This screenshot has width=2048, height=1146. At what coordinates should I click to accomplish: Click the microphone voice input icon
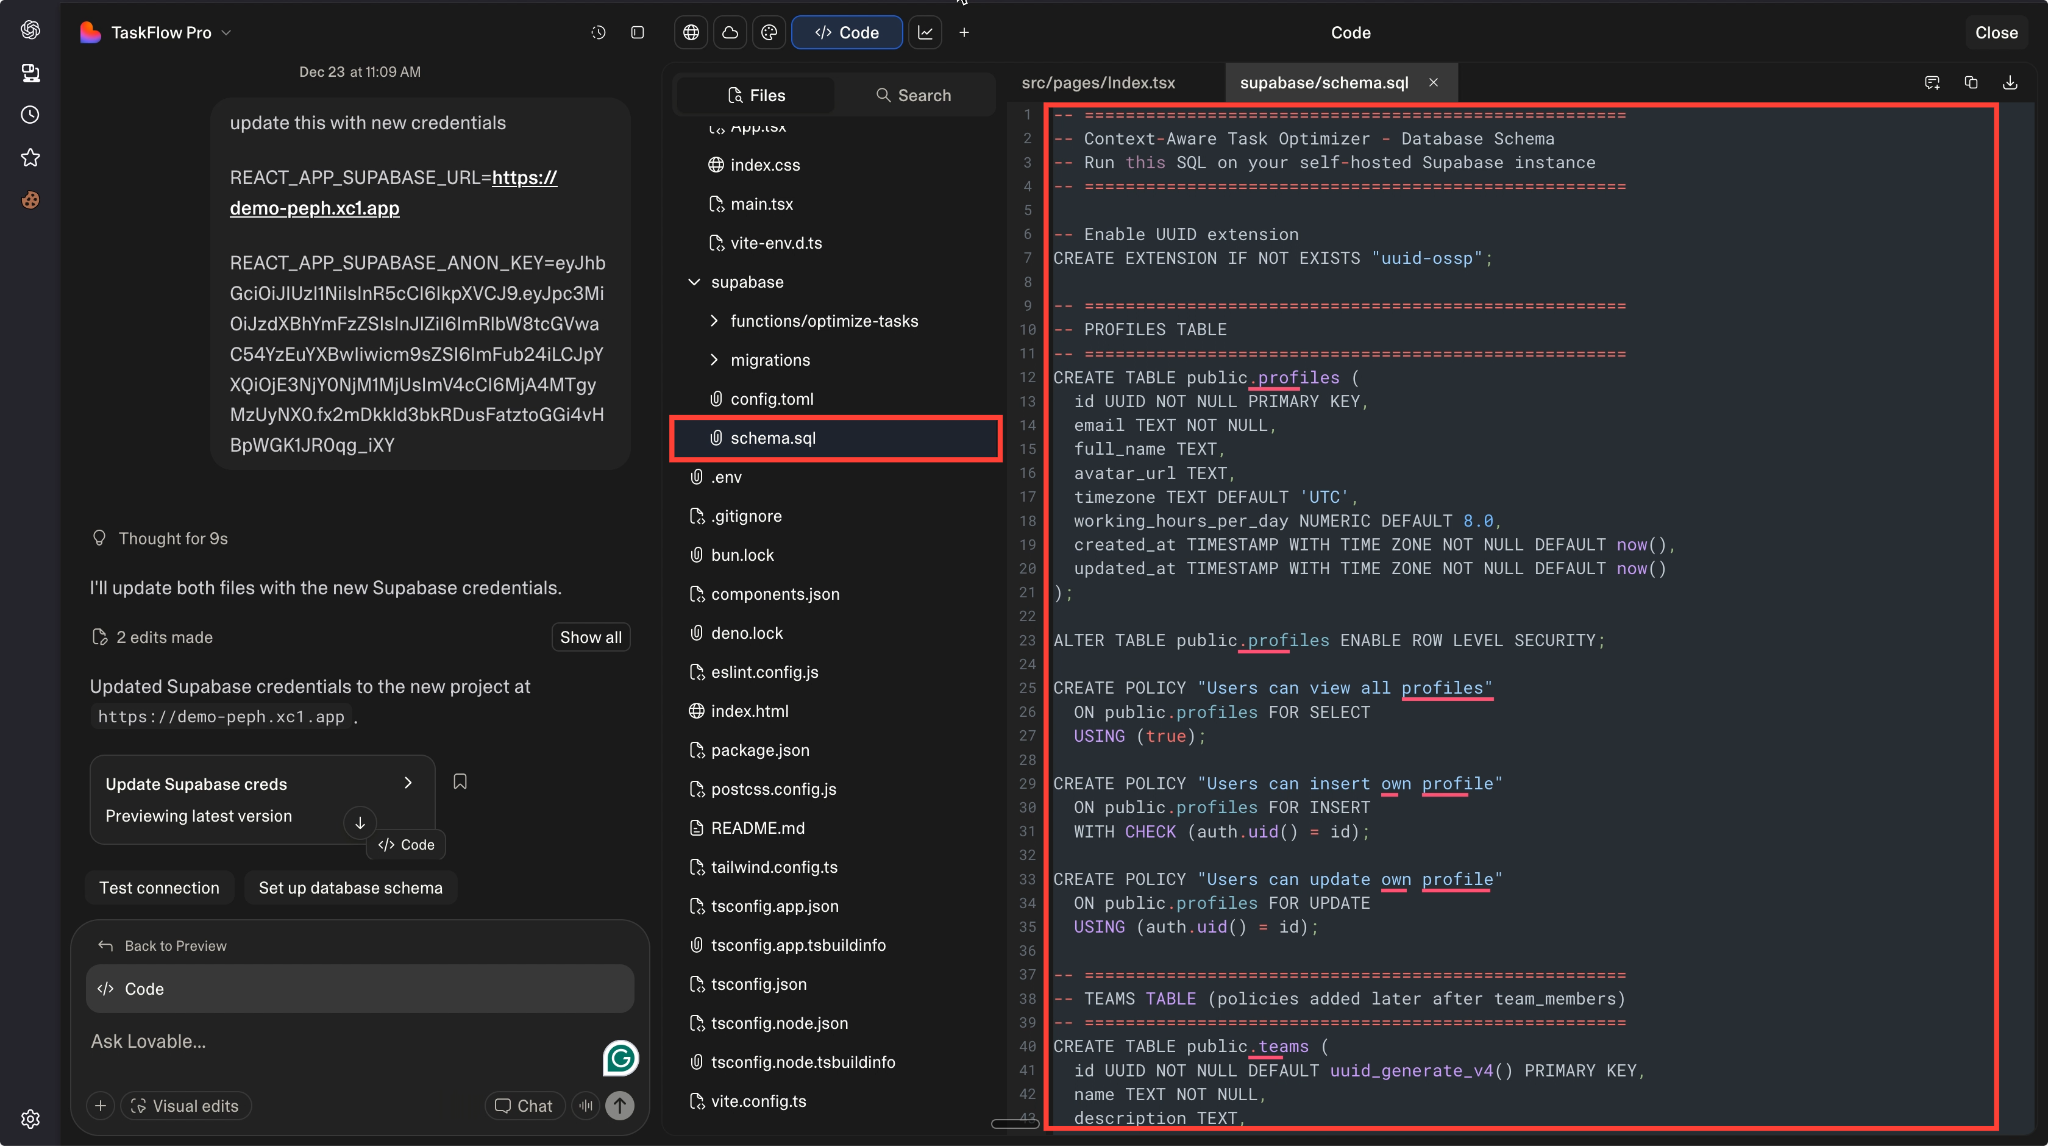[586, 1105]
